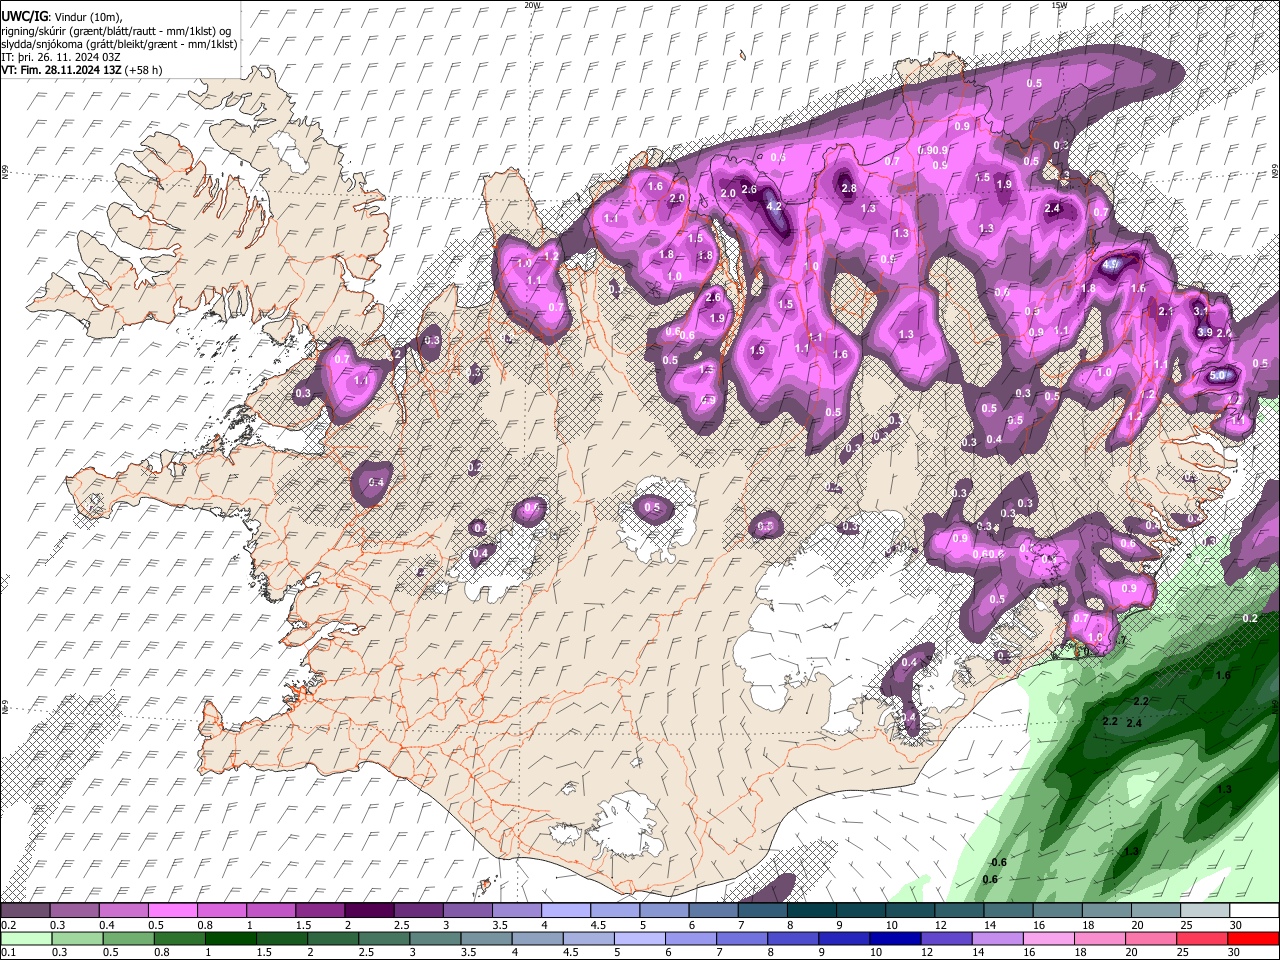Click the 2.8 snowfall value on map
The width and height of the screenshot is (1280, 960).
[x=849, y=188]
